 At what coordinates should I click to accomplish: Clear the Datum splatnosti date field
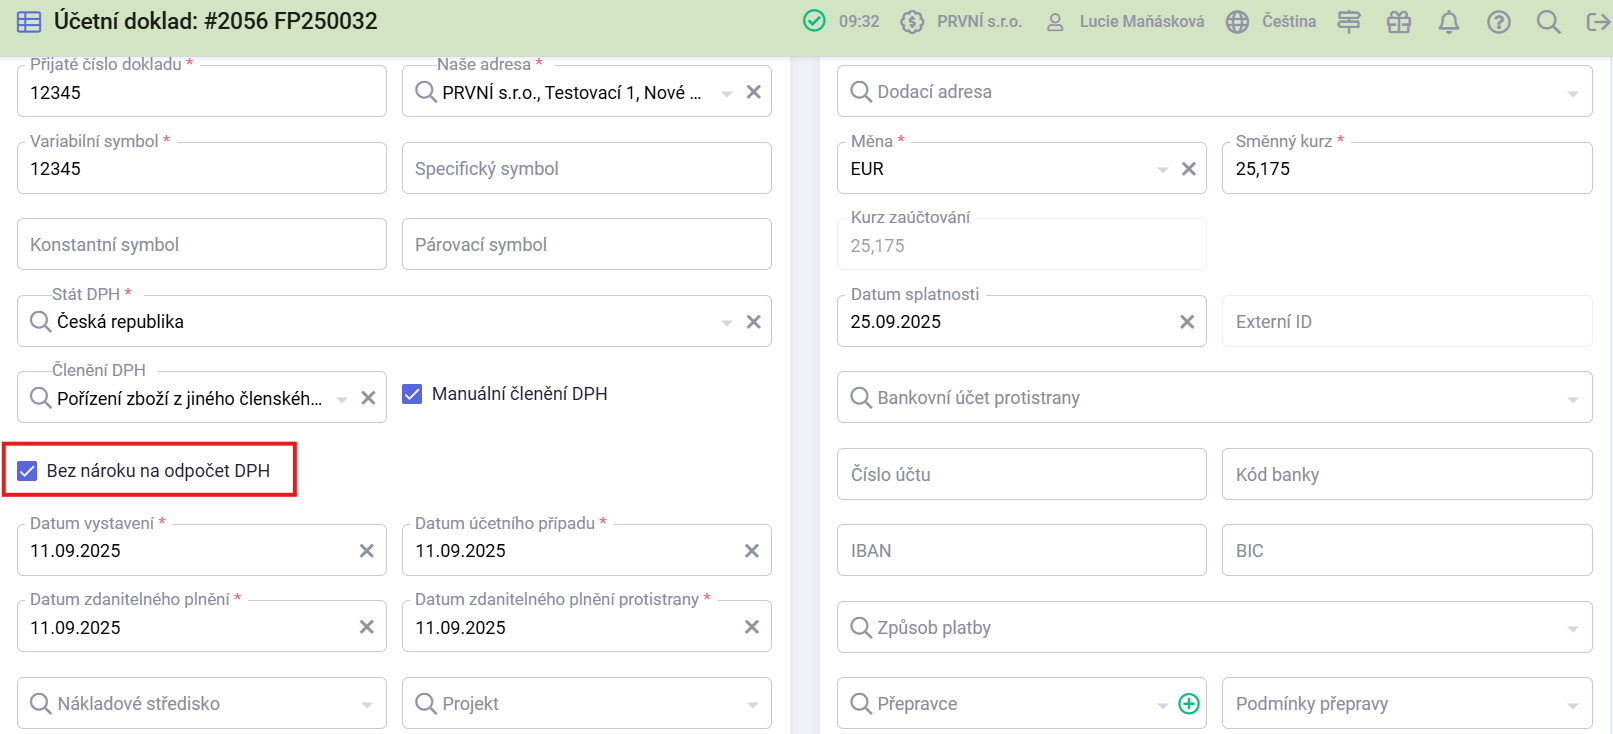tap(1187, 322)
